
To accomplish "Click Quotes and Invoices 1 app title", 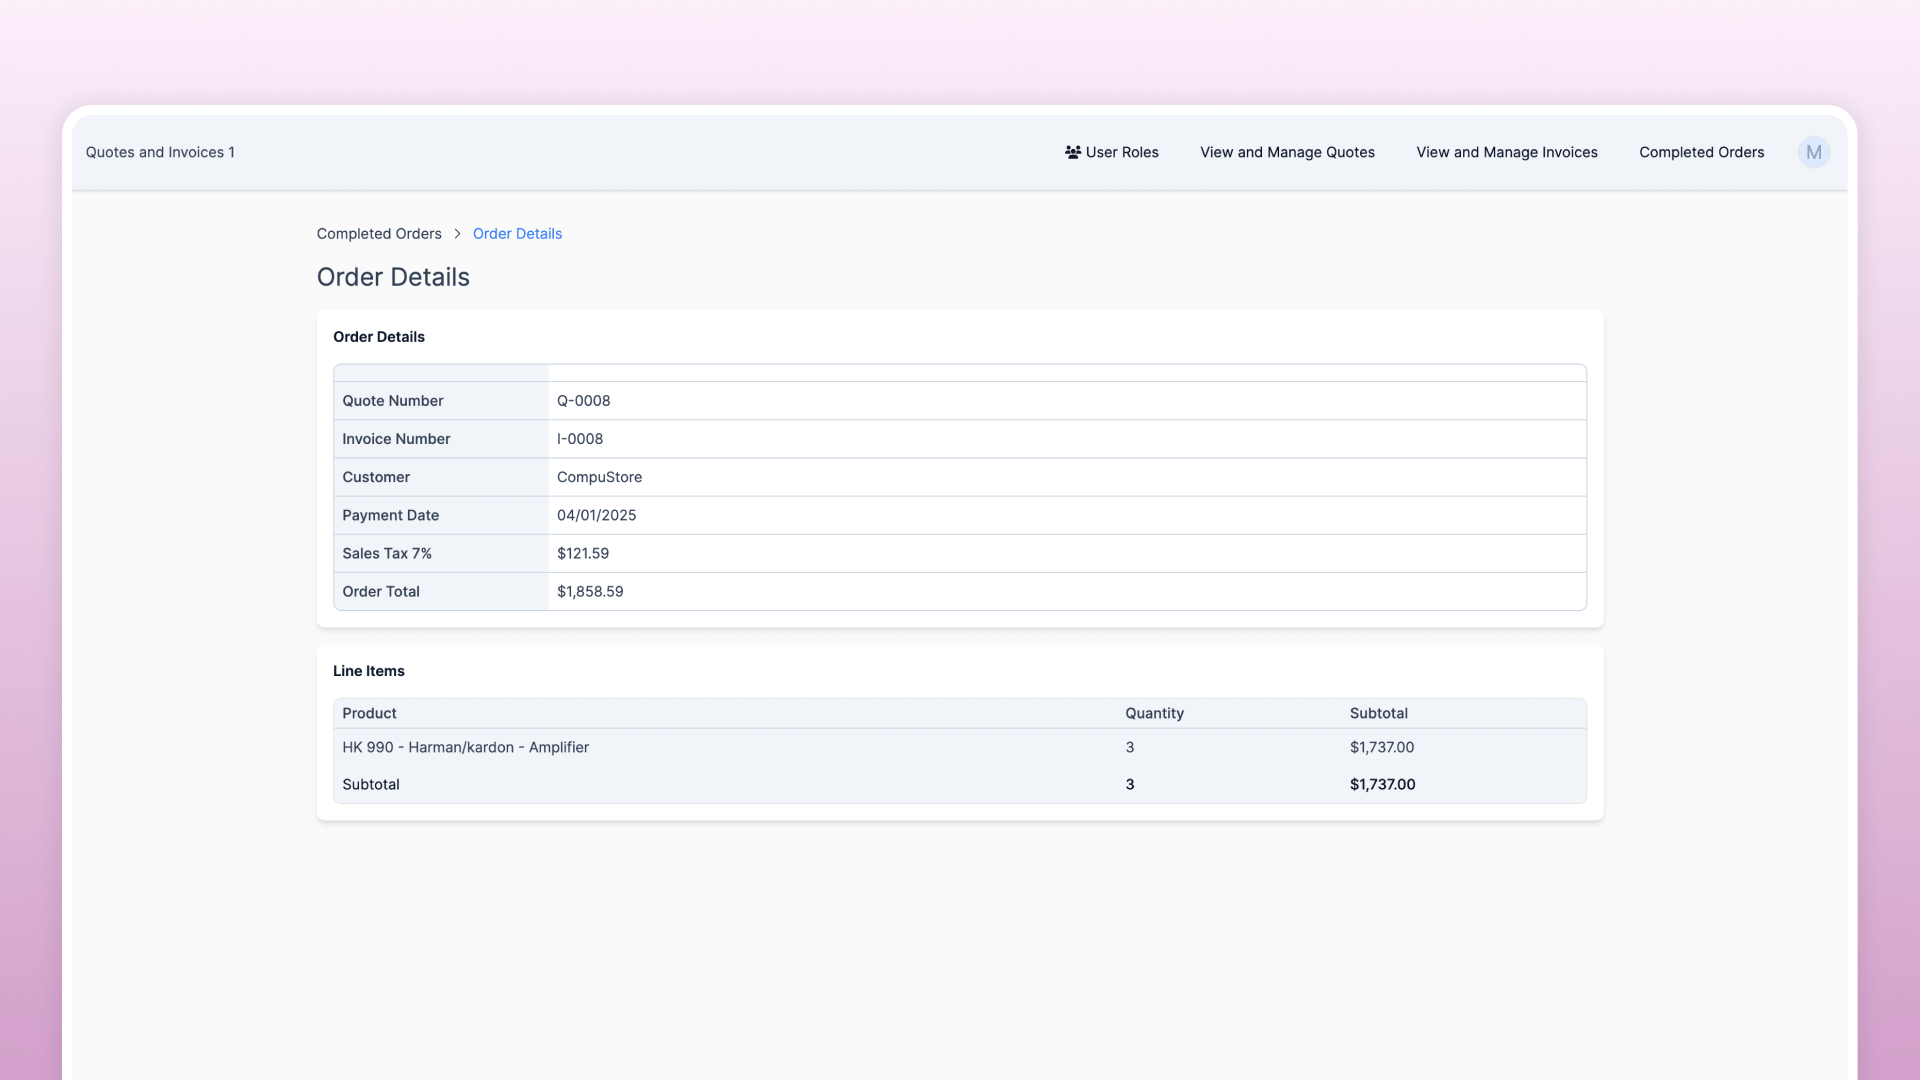I will pyautogui.click(x=160, y=152).
